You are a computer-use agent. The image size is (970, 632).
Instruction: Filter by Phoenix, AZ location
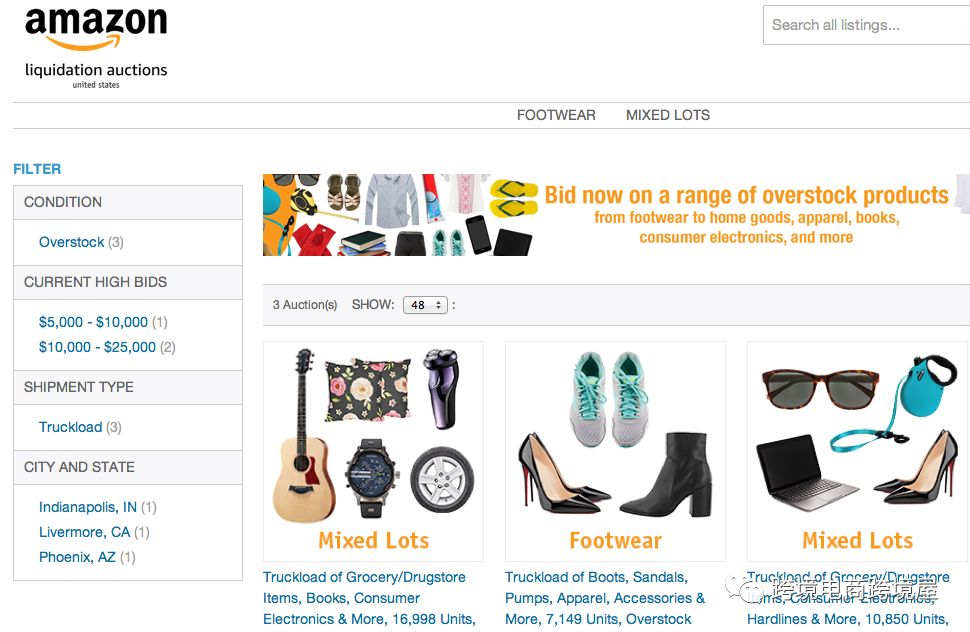77,557
